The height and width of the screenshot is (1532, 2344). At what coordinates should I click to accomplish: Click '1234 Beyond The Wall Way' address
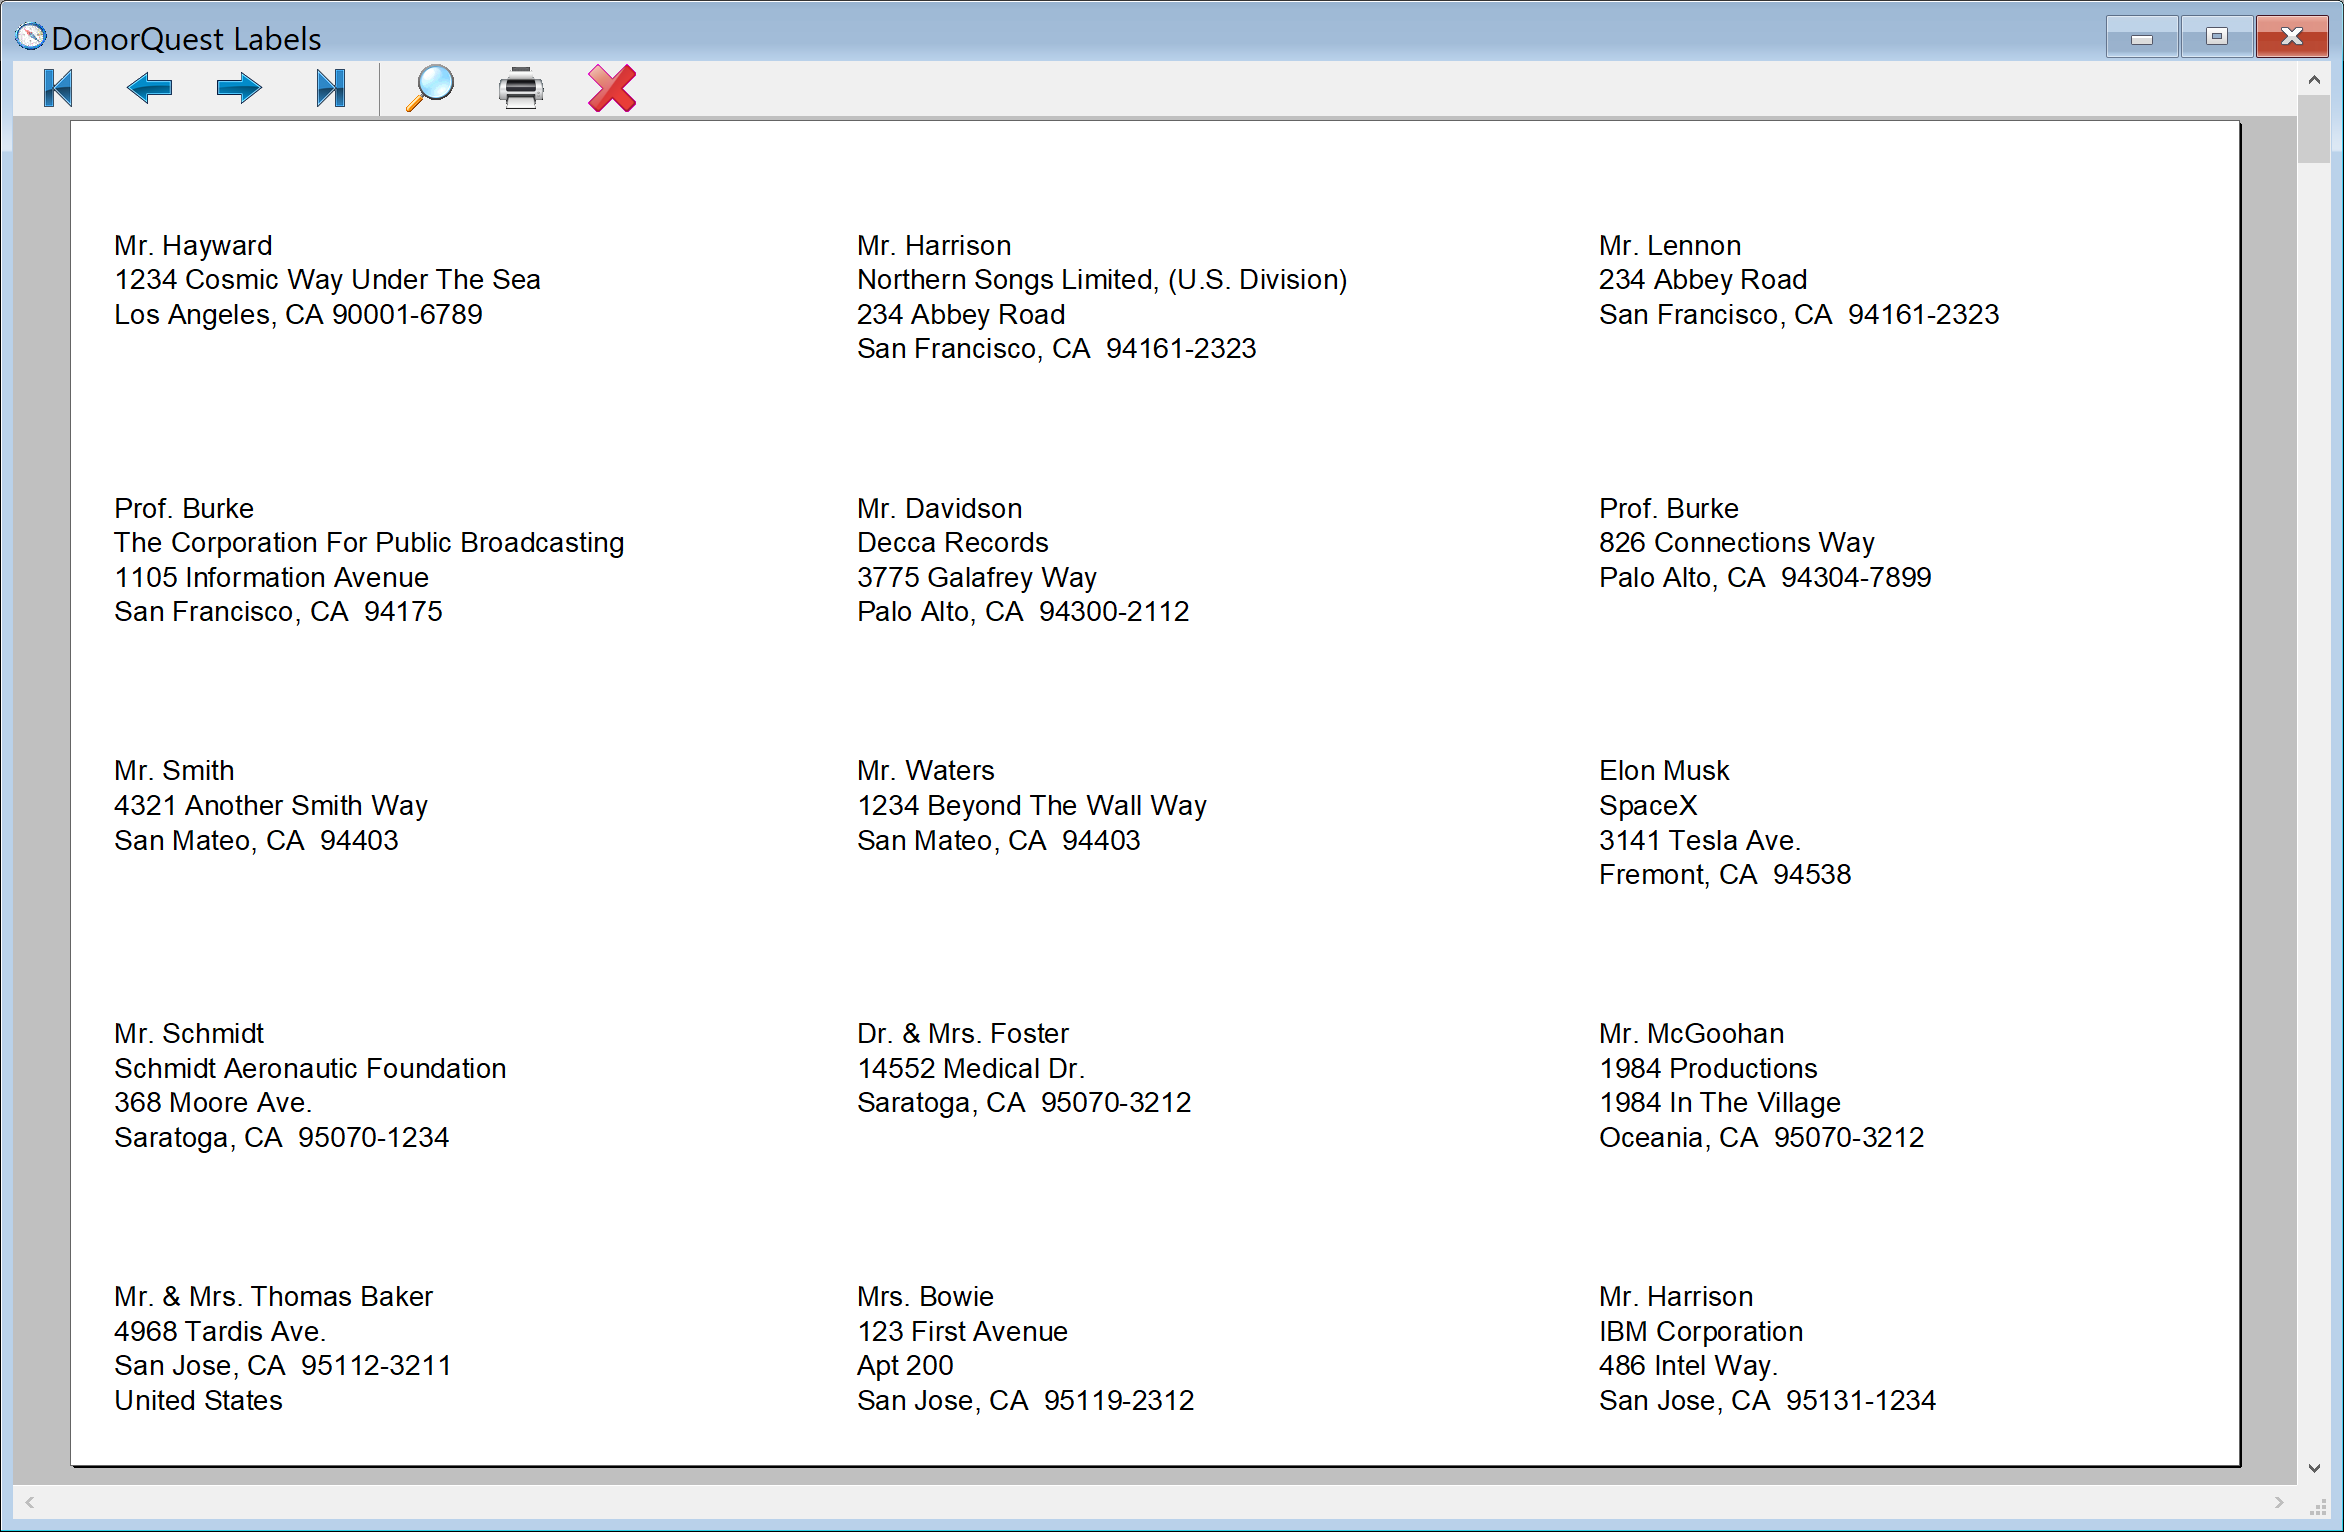pos(1031,805)
